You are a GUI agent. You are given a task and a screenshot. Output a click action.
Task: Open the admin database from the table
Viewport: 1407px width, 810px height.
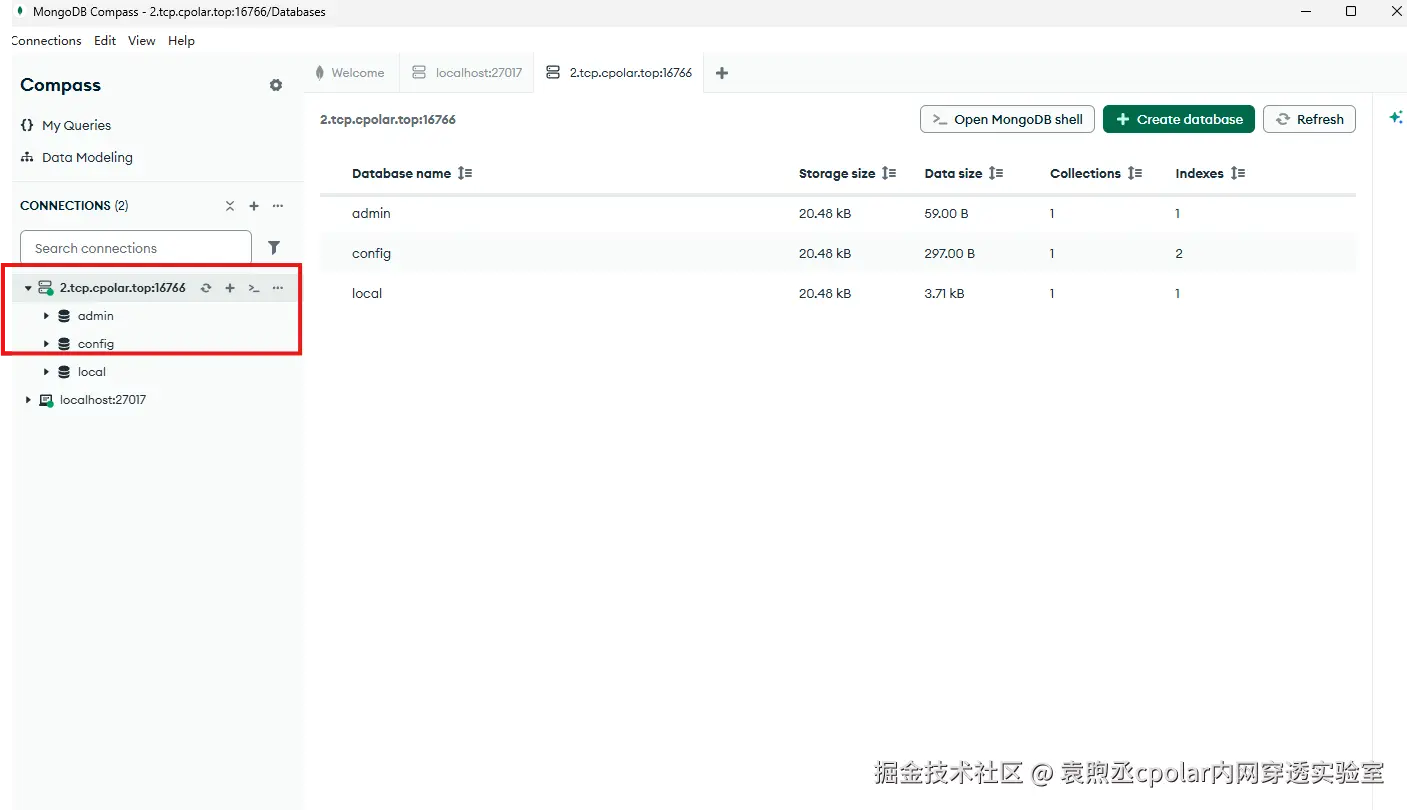coord(371,213)
